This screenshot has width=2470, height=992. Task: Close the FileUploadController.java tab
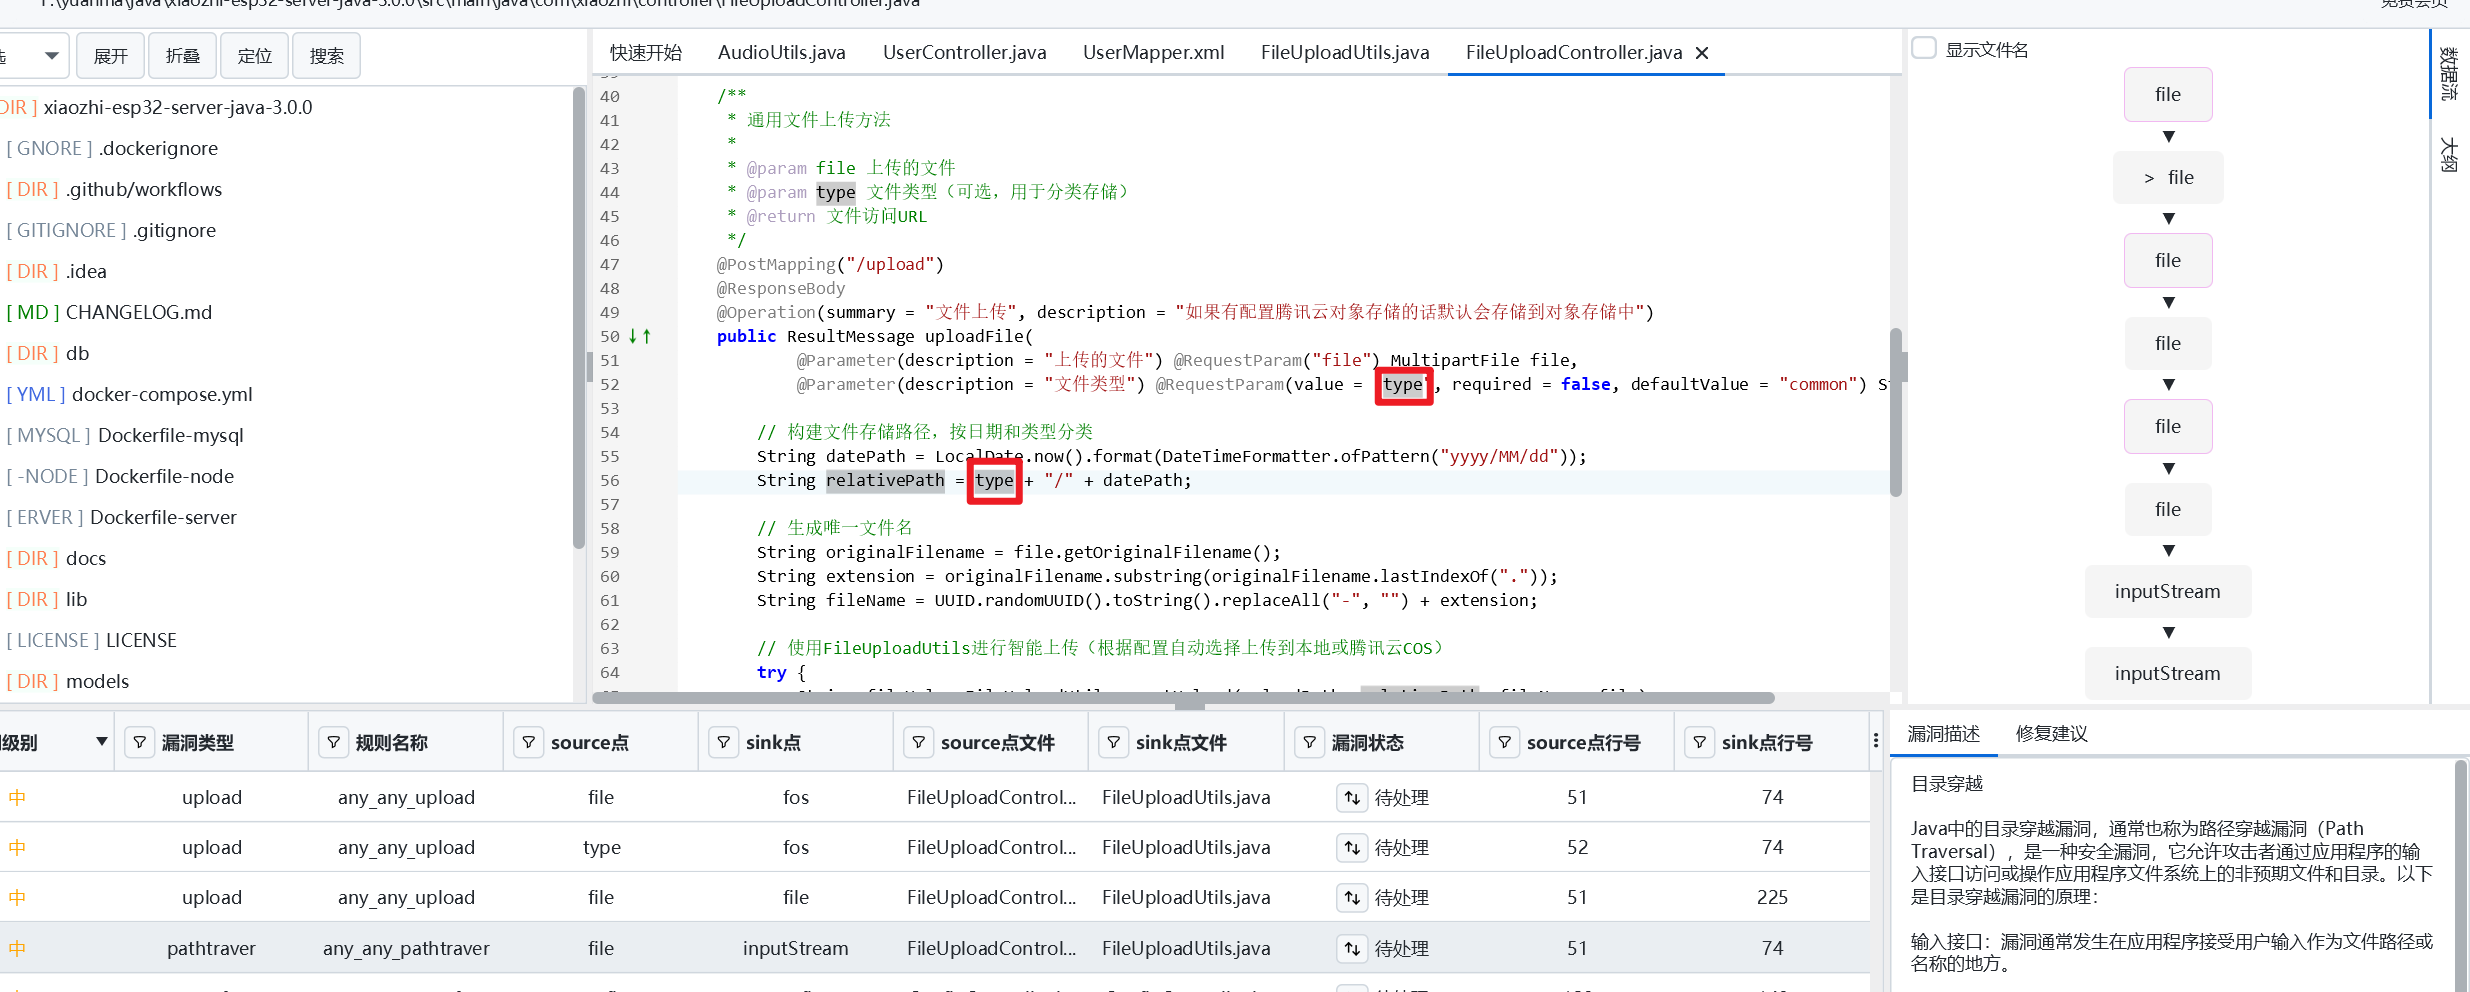click(1702, 53)
